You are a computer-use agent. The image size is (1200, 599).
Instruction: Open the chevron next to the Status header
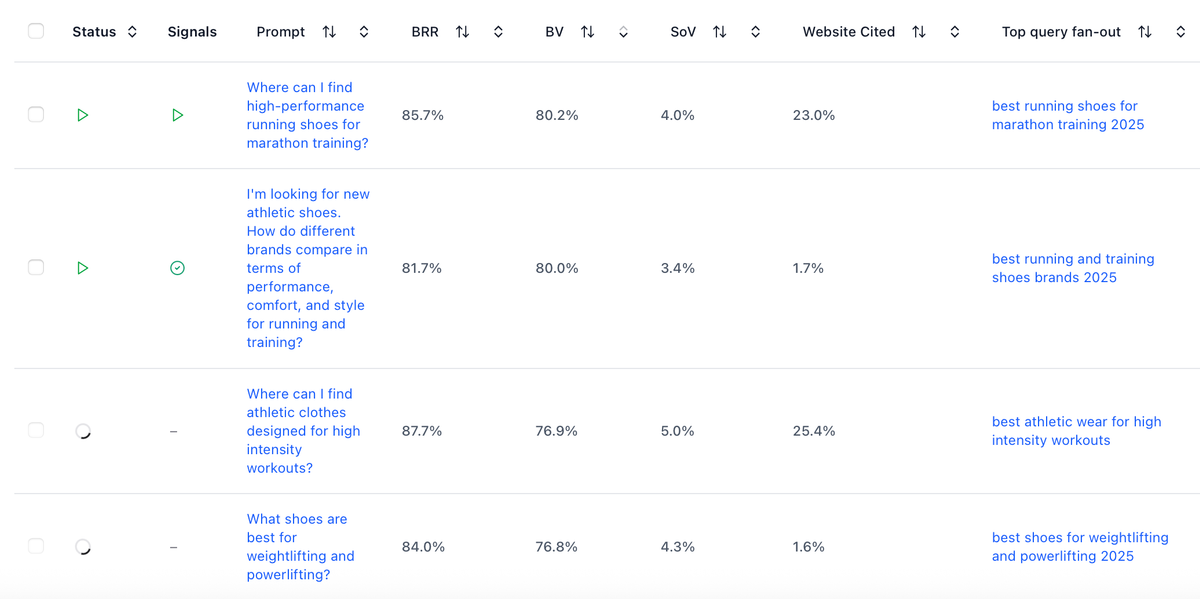coord(134,31)
